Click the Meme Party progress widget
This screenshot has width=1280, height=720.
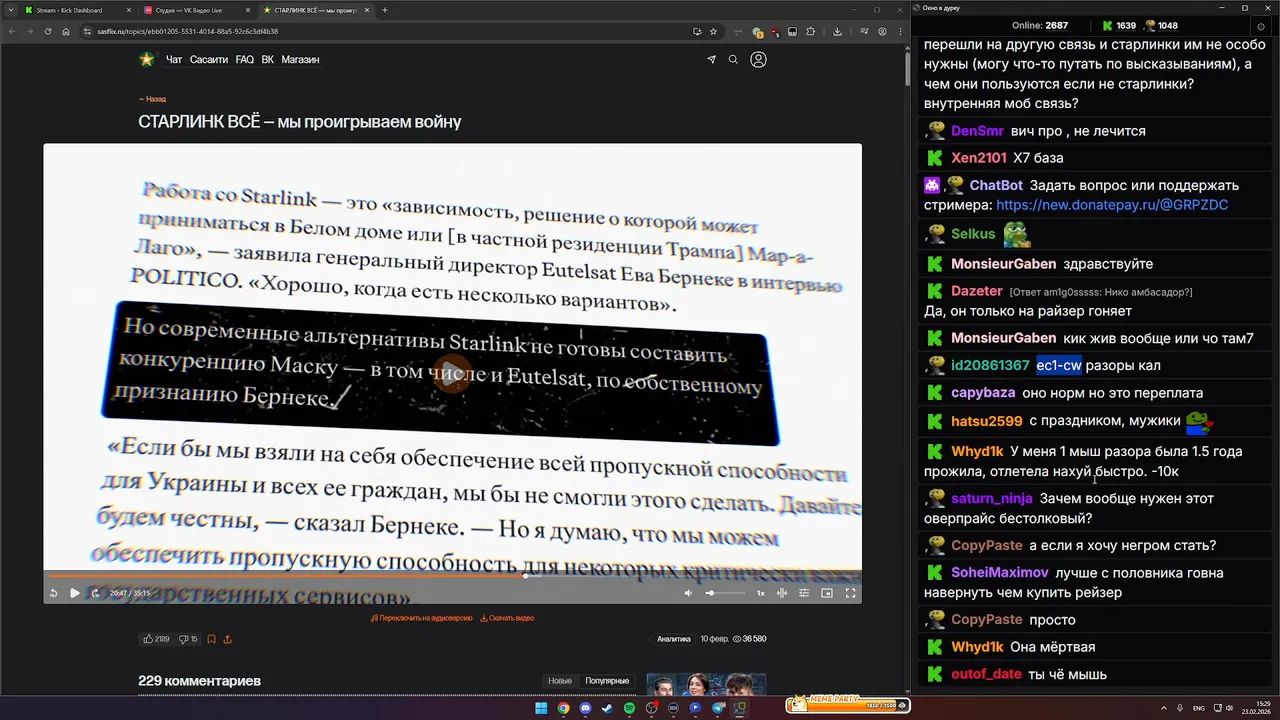847,705
